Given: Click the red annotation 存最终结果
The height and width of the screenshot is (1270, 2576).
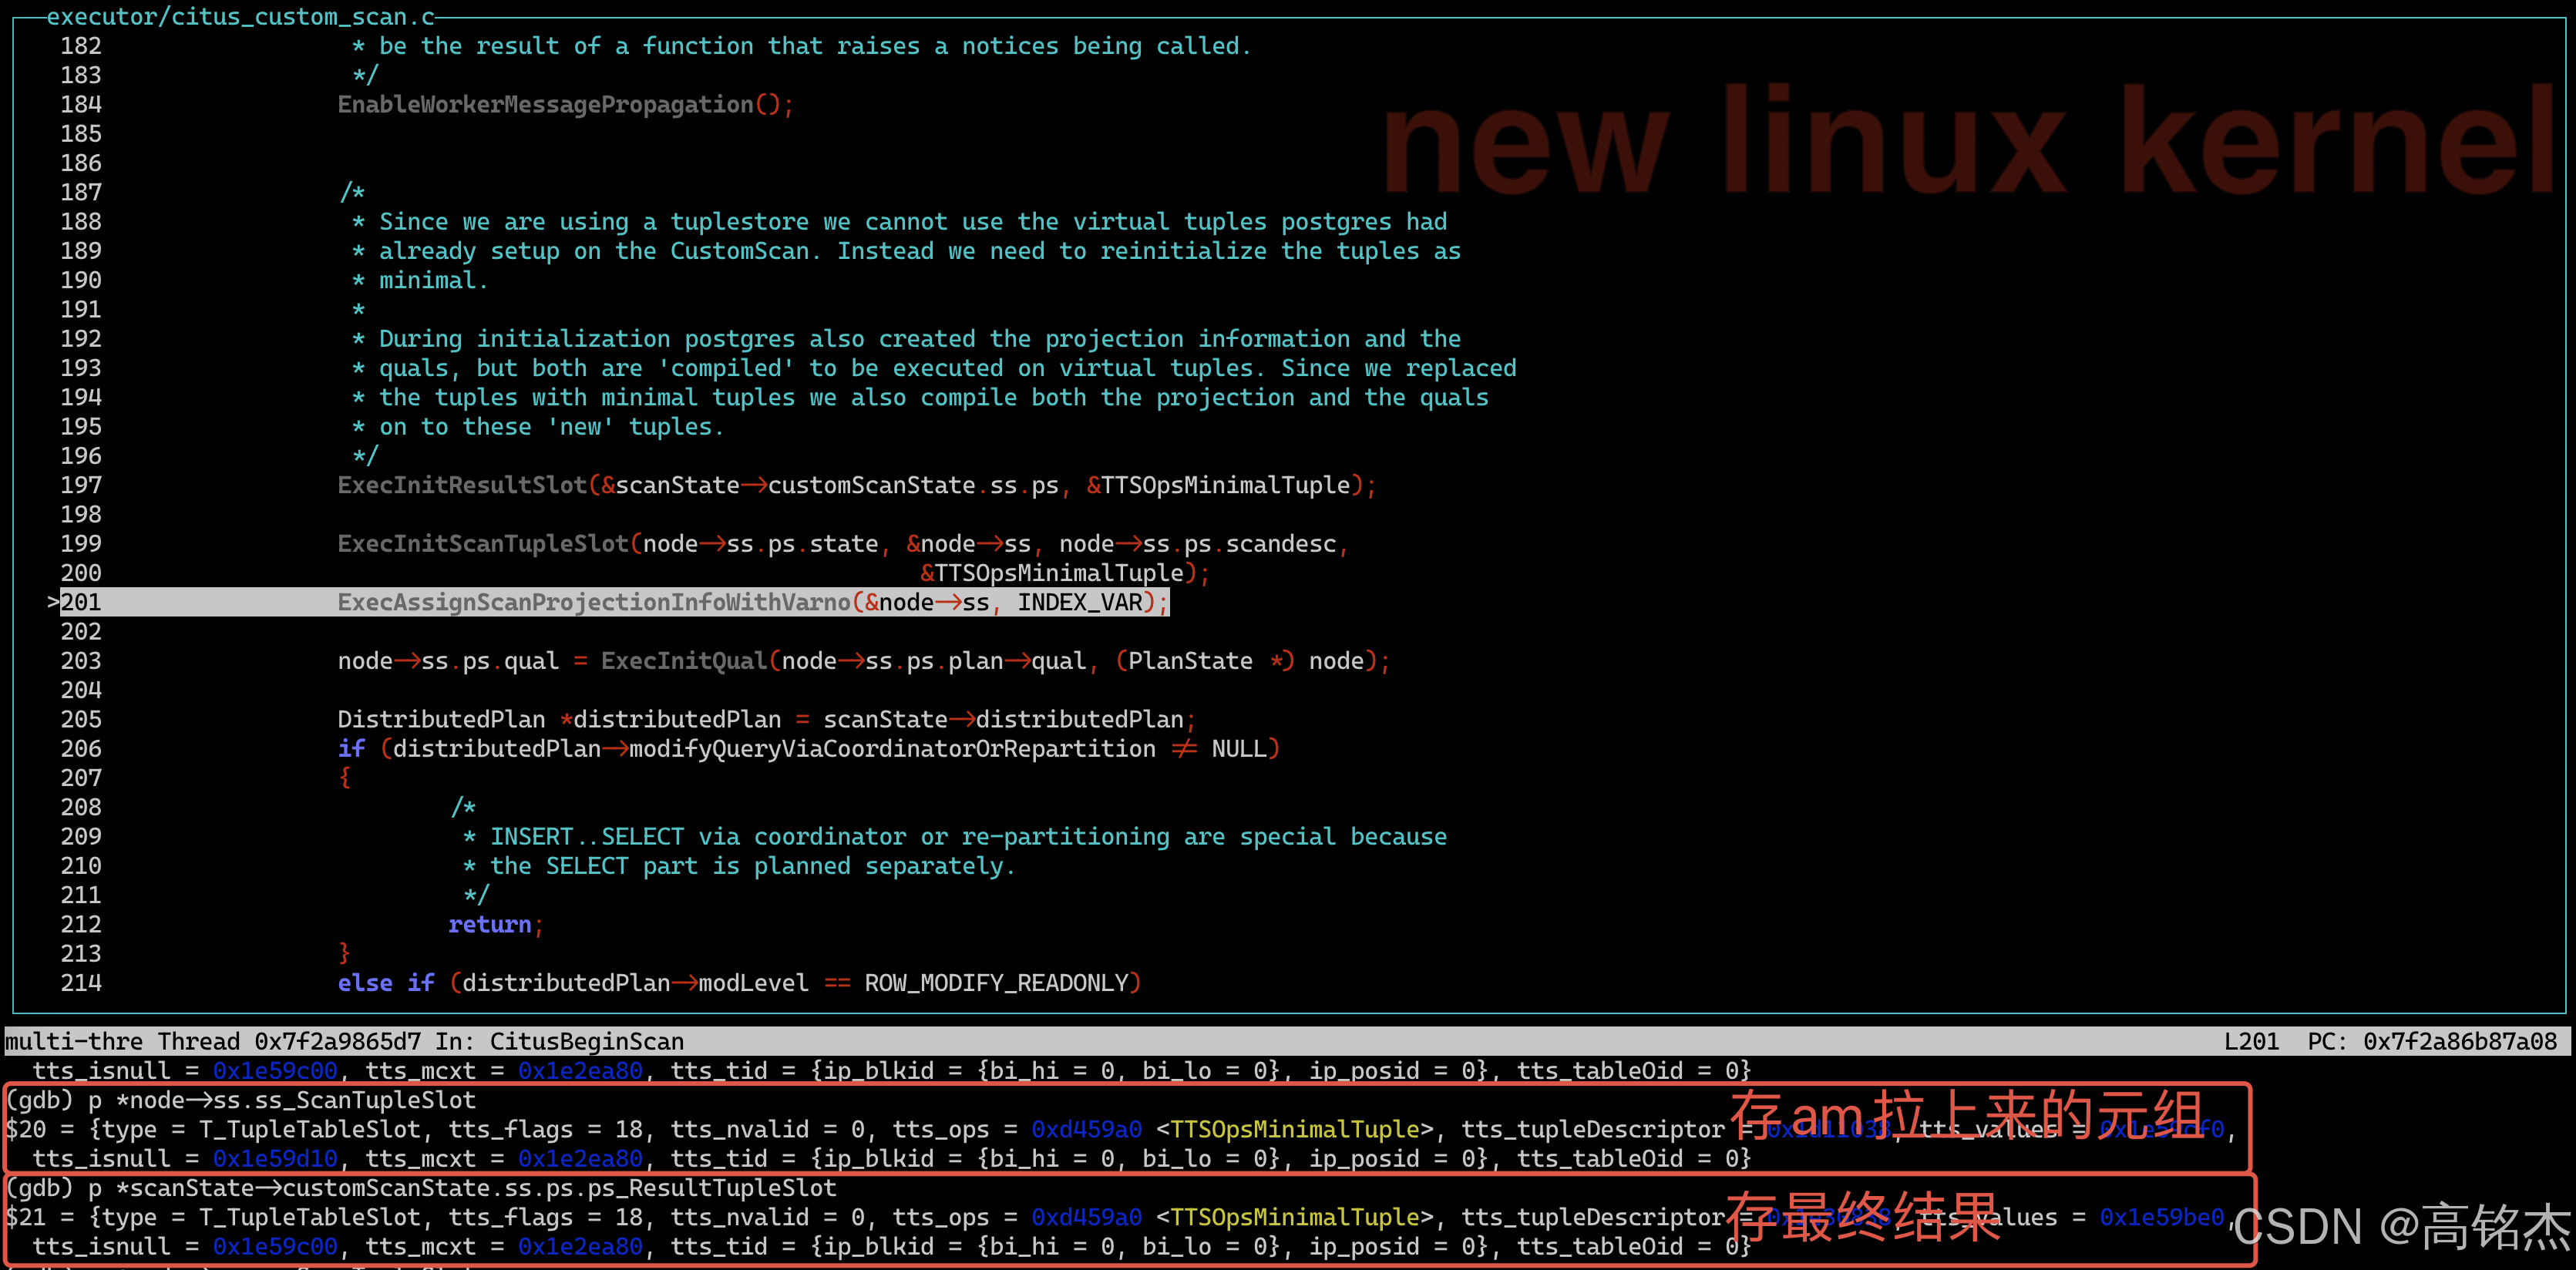Looking at the screenshot, I should [1862, 1217].
